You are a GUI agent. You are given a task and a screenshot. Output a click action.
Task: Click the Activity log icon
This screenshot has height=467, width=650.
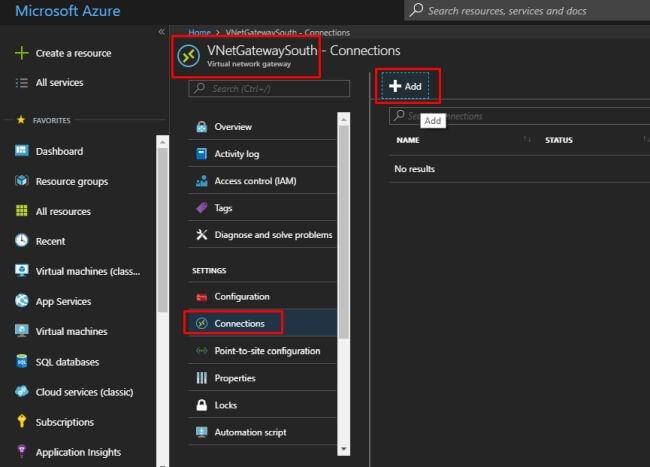(201, 154)
